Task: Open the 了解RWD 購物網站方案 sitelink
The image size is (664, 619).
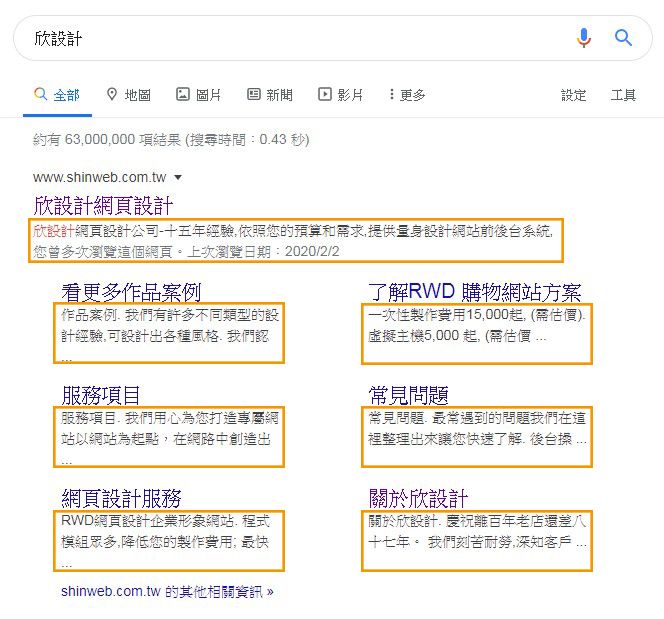Action: [x=475, y=292]
